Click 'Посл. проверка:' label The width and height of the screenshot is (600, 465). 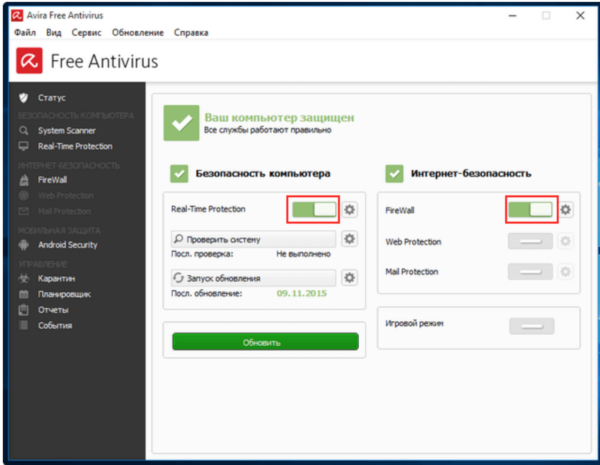(x=202, y=254)
